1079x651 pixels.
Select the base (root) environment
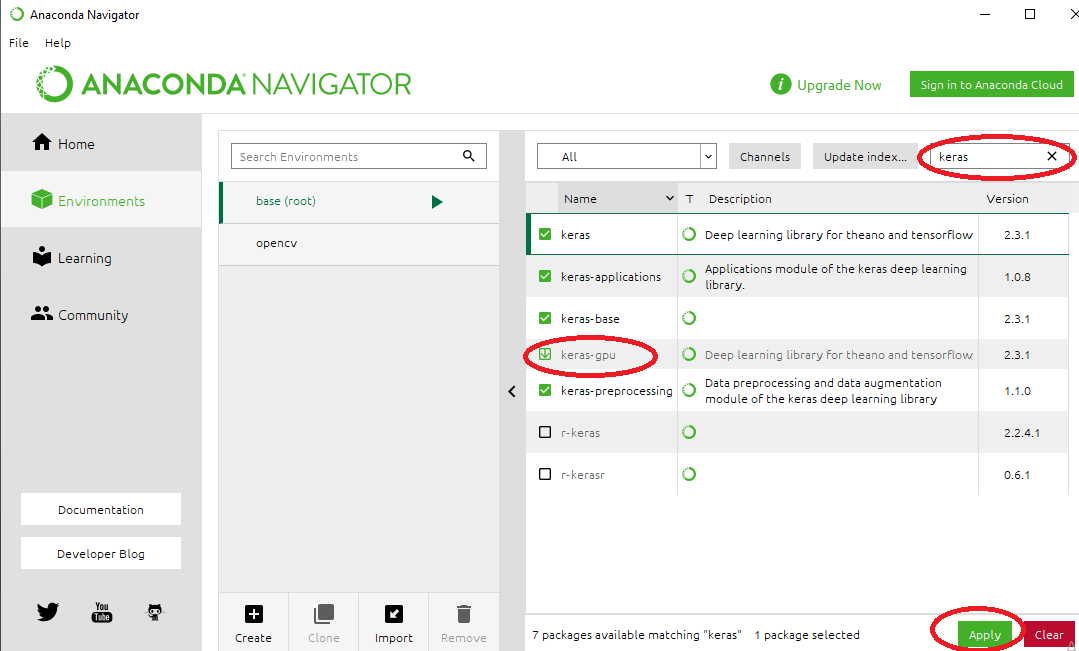click(x=359, y=202)
